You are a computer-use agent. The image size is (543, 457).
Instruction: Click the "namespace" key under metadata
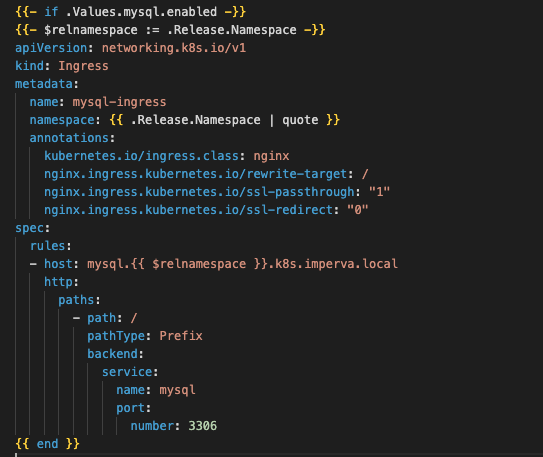62,120
